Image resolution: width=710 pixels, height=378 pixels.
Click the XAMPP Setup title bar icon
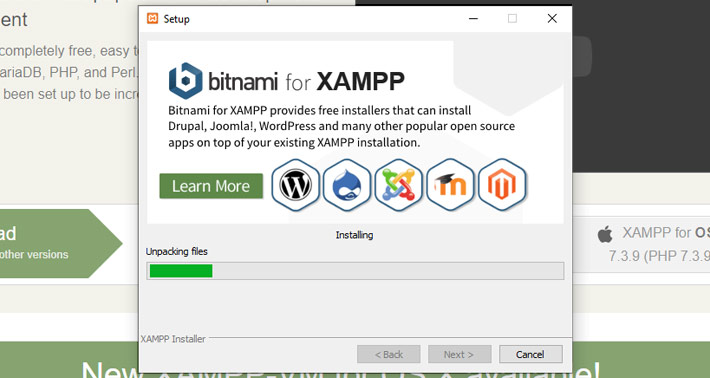(x=153, y=19)
